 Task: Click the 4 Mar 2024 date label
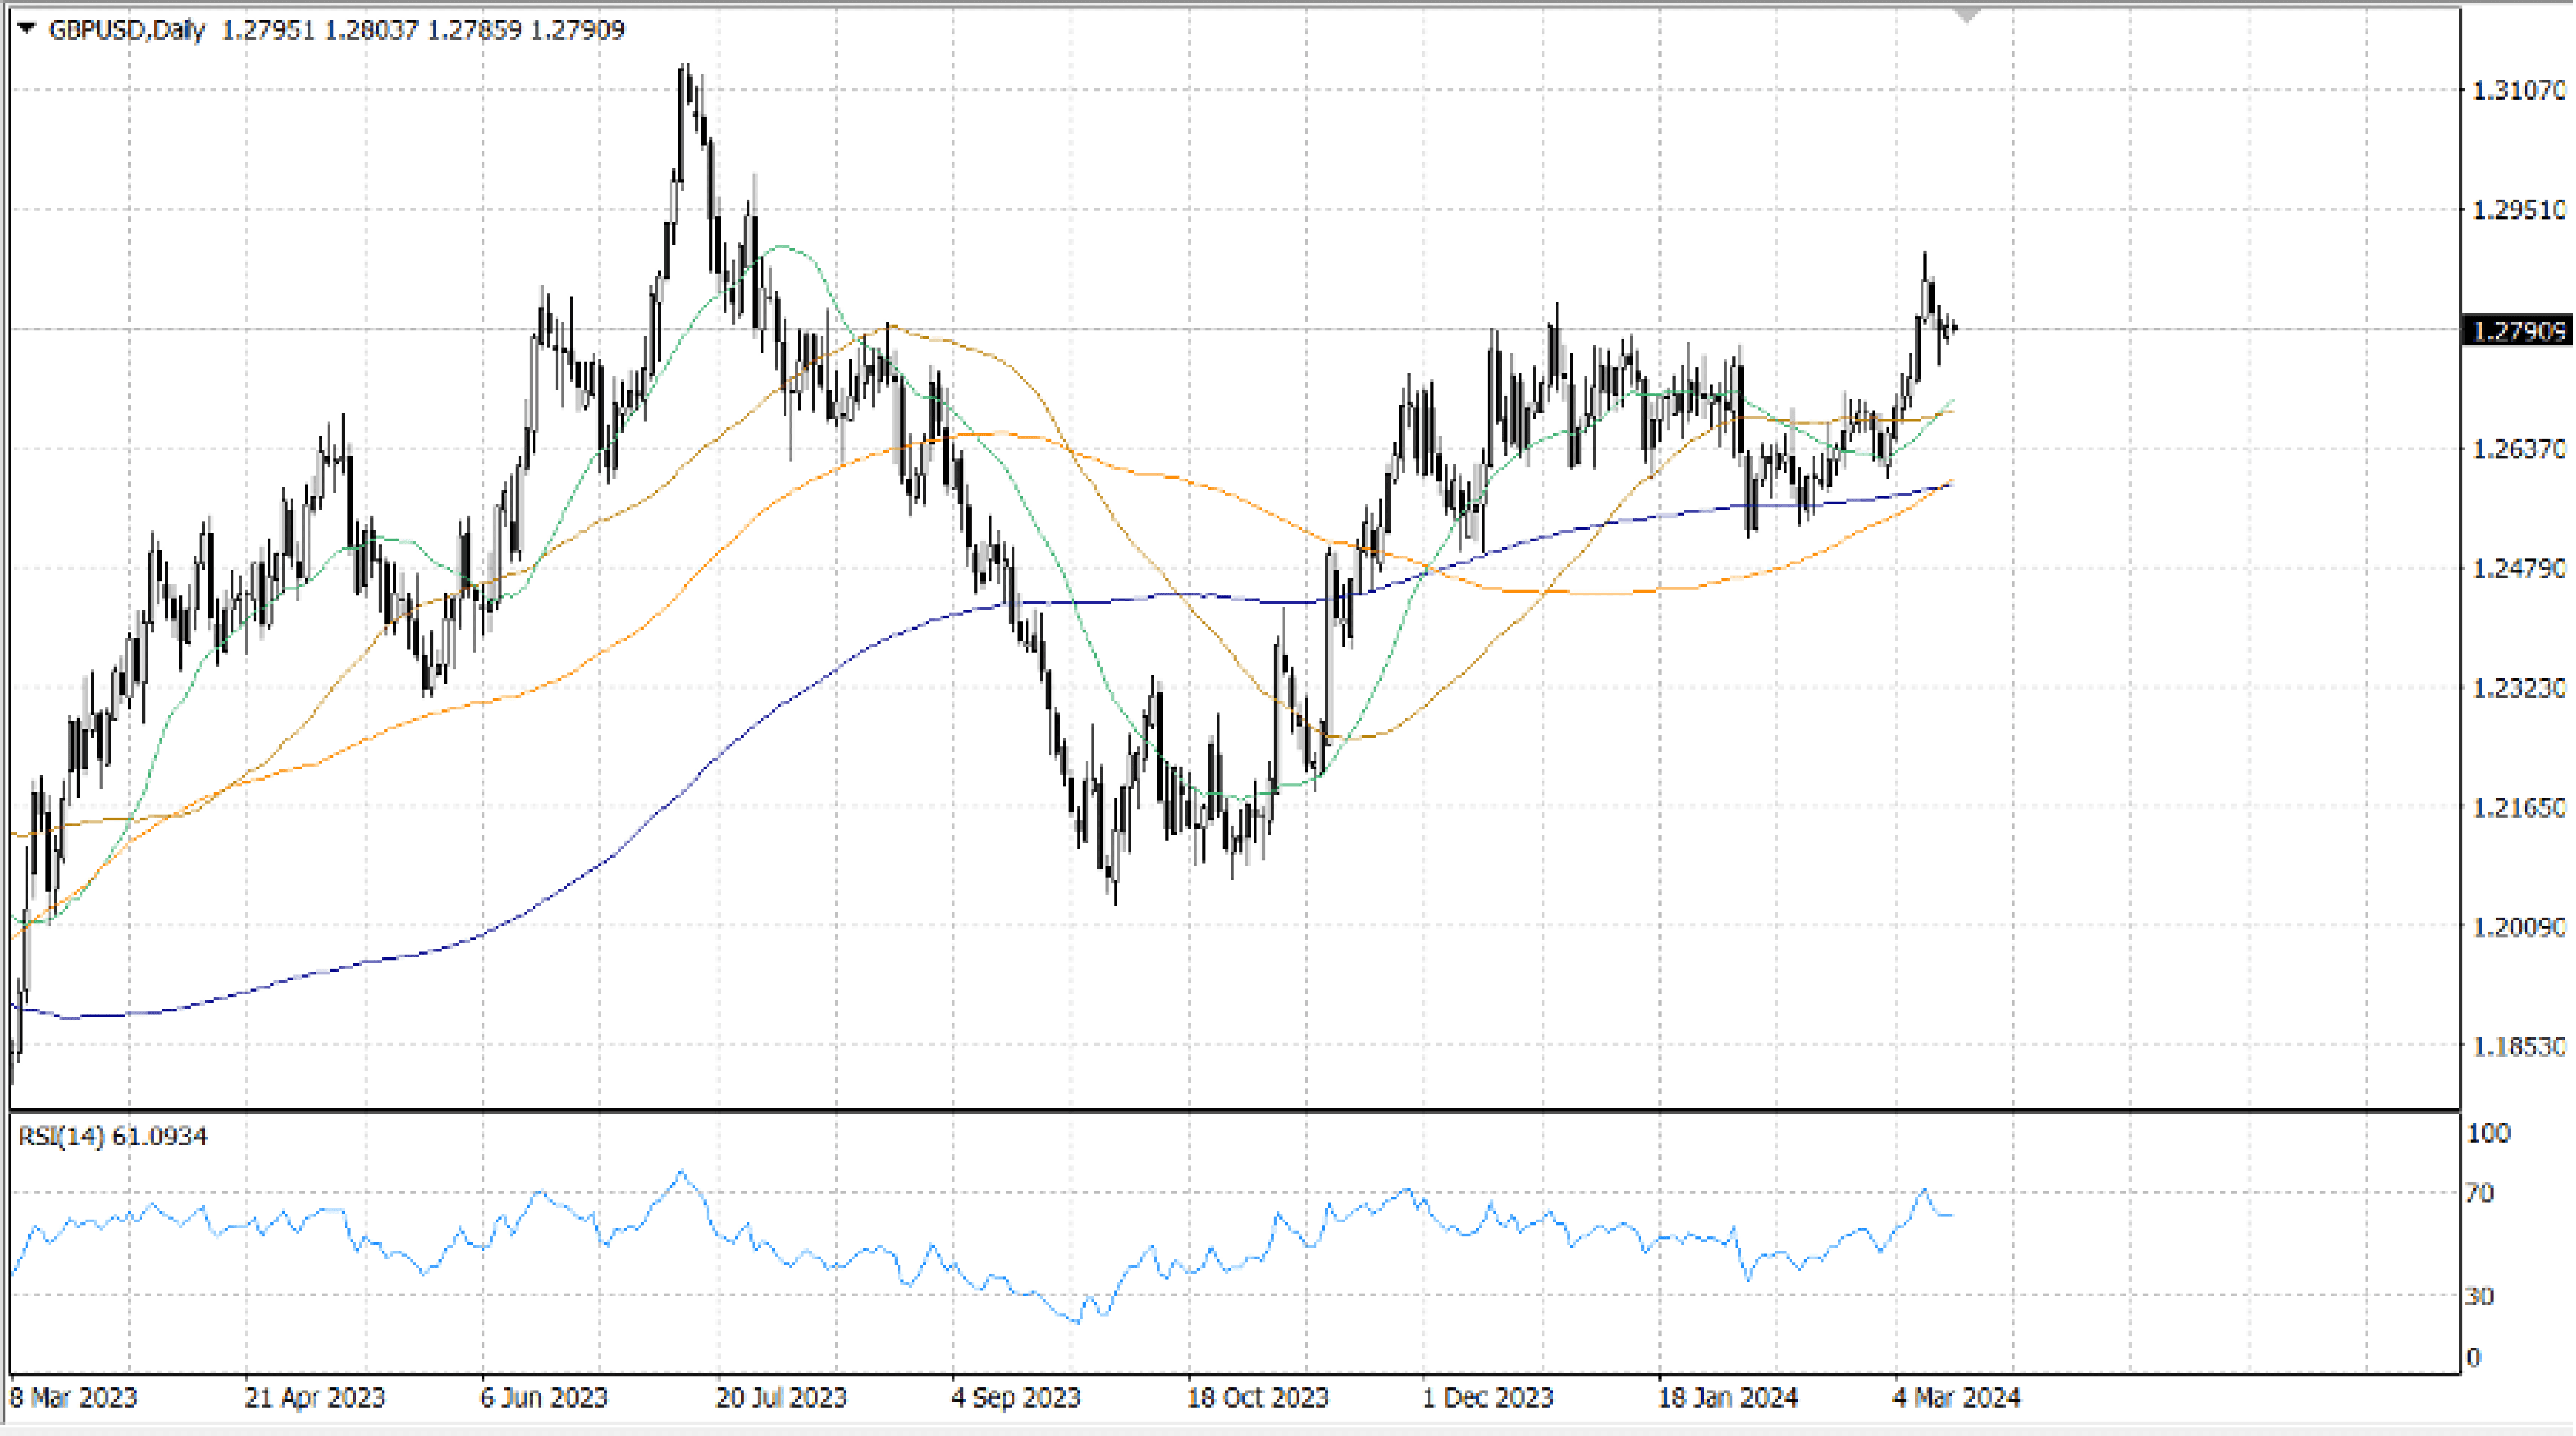(1956, 1397)
